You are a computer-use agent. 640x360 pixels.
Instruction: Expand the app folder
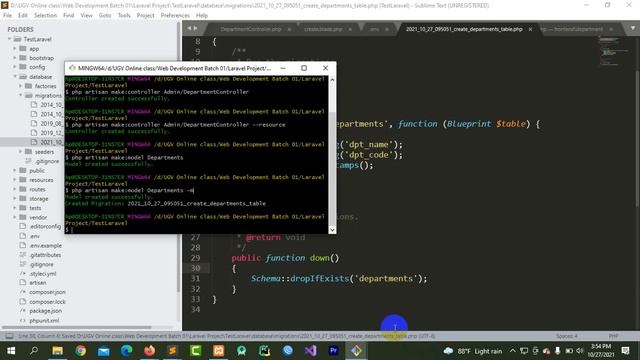pyautogui.click(x=15, y=49)
